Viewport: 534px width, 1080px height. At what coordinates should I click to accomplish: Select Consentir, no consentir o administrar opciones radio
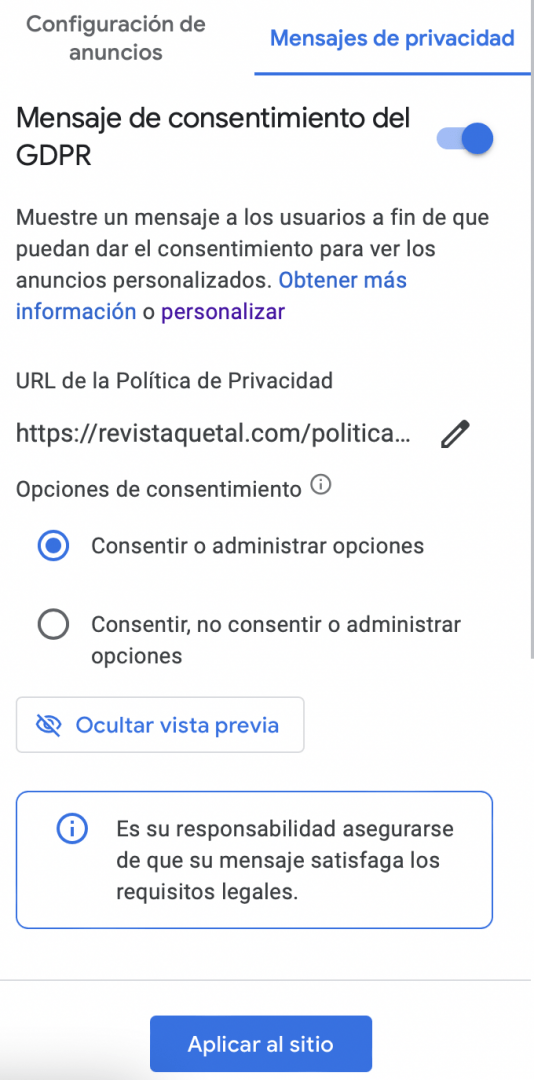point(53,625)
